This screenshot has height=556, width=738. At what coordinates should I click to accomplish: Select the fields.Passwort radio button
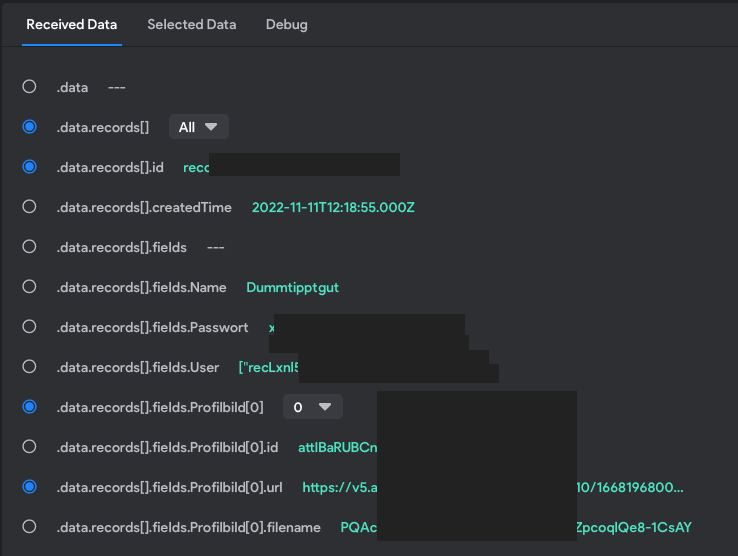[x=29, y=327]
